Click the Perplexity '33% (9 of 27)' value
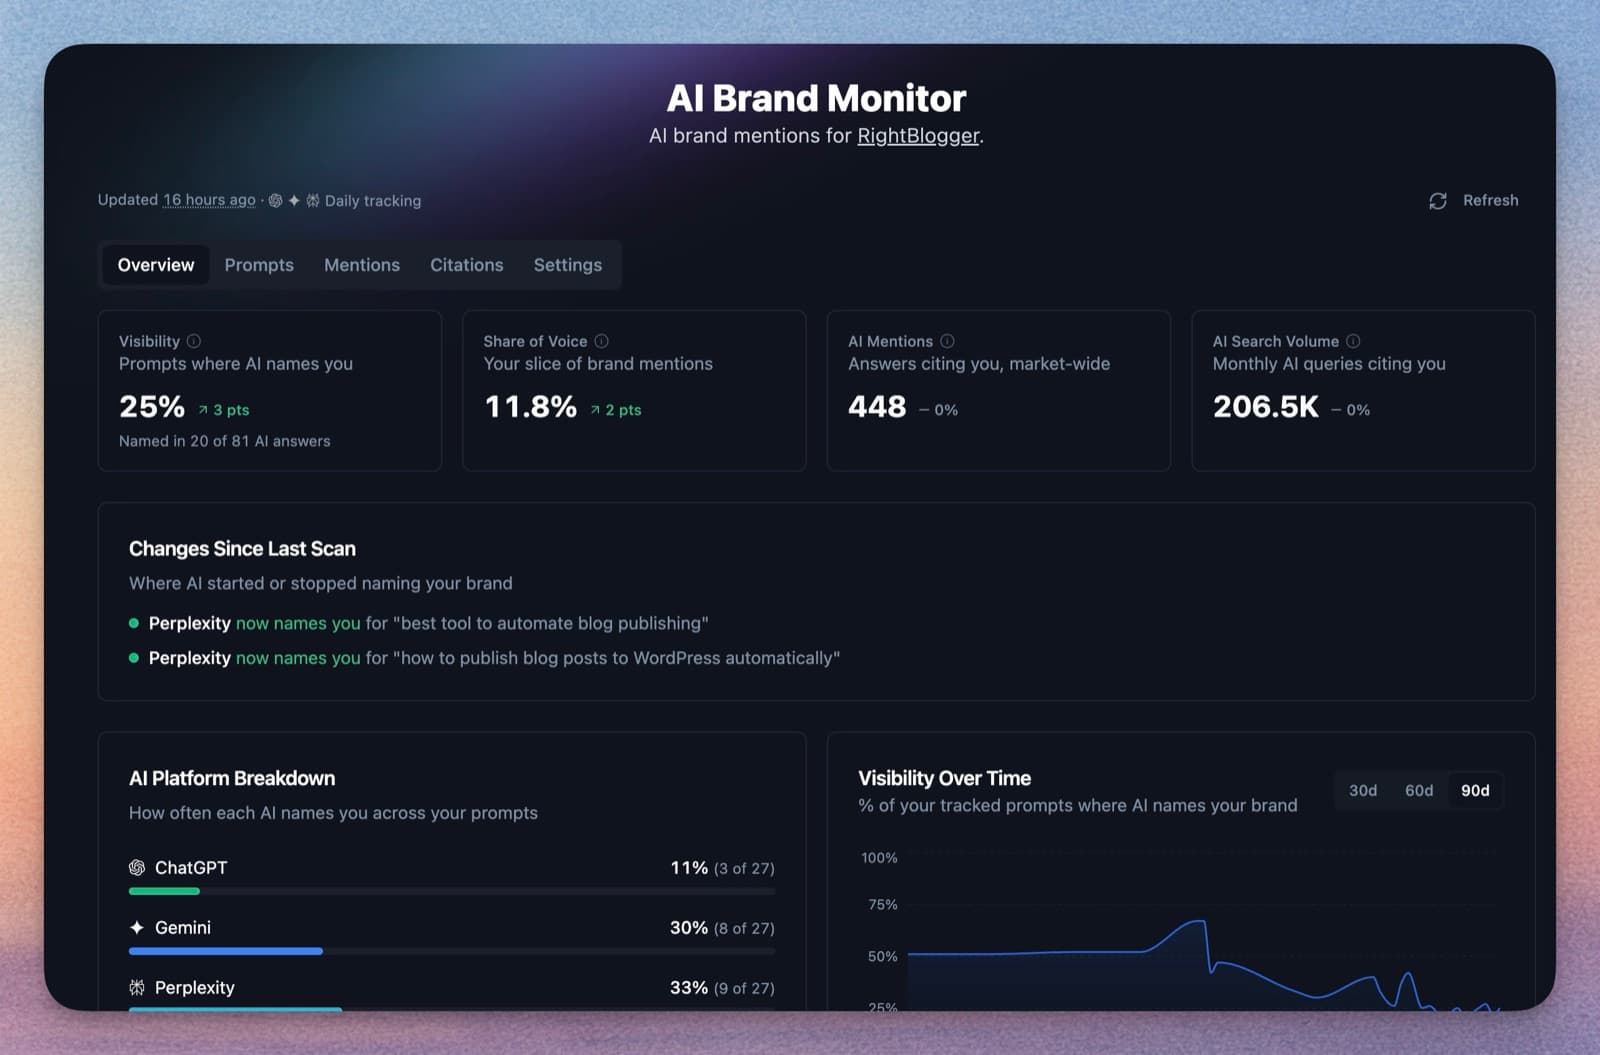The height and width of the screenshot is (1055, 1600). (722, 988)
